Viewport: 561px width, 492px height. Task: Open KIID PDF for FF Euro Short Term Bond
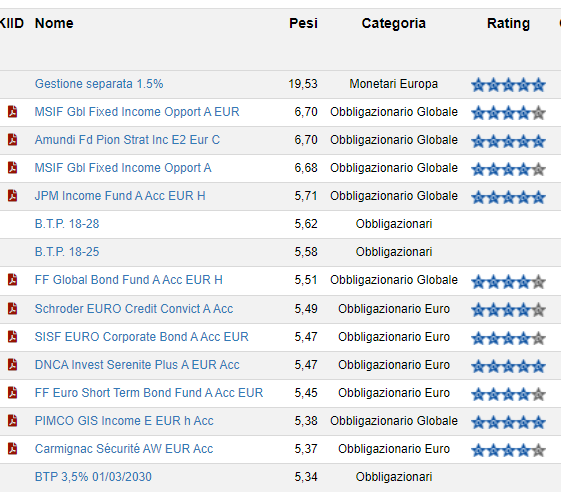click(x=13, y=393)
